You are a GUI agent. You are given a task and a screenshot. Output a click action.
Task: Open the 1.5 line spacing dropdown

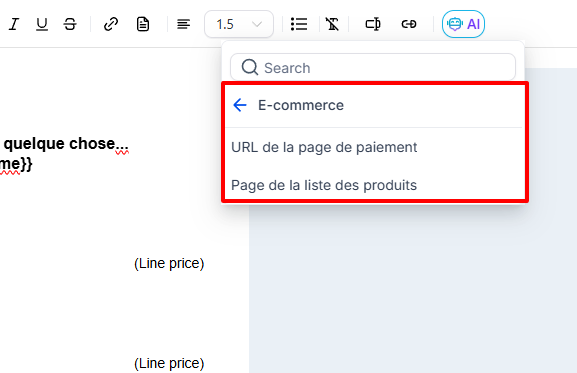[x=239, y=24]
